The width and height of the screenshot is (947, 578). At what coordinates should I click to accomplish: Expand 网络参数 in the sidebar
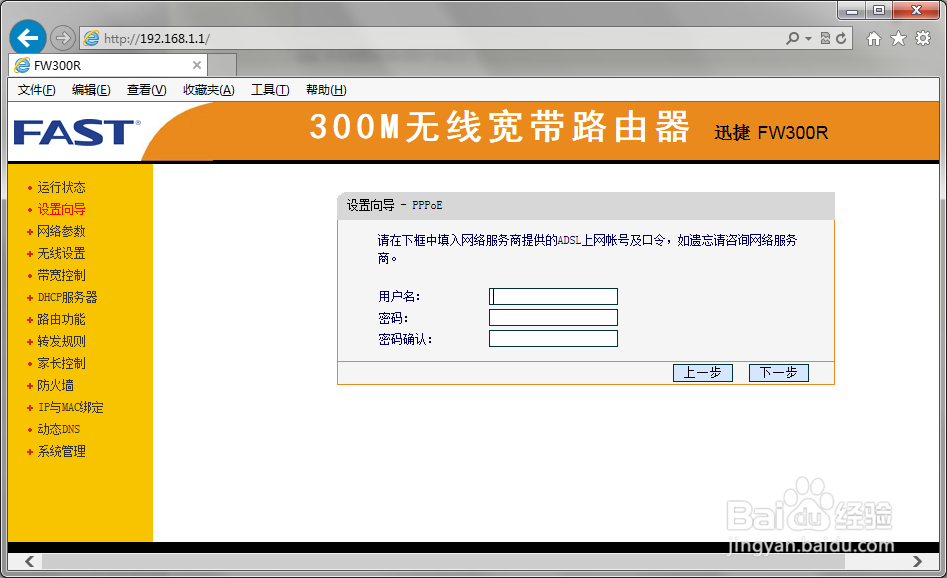(61, 231)
